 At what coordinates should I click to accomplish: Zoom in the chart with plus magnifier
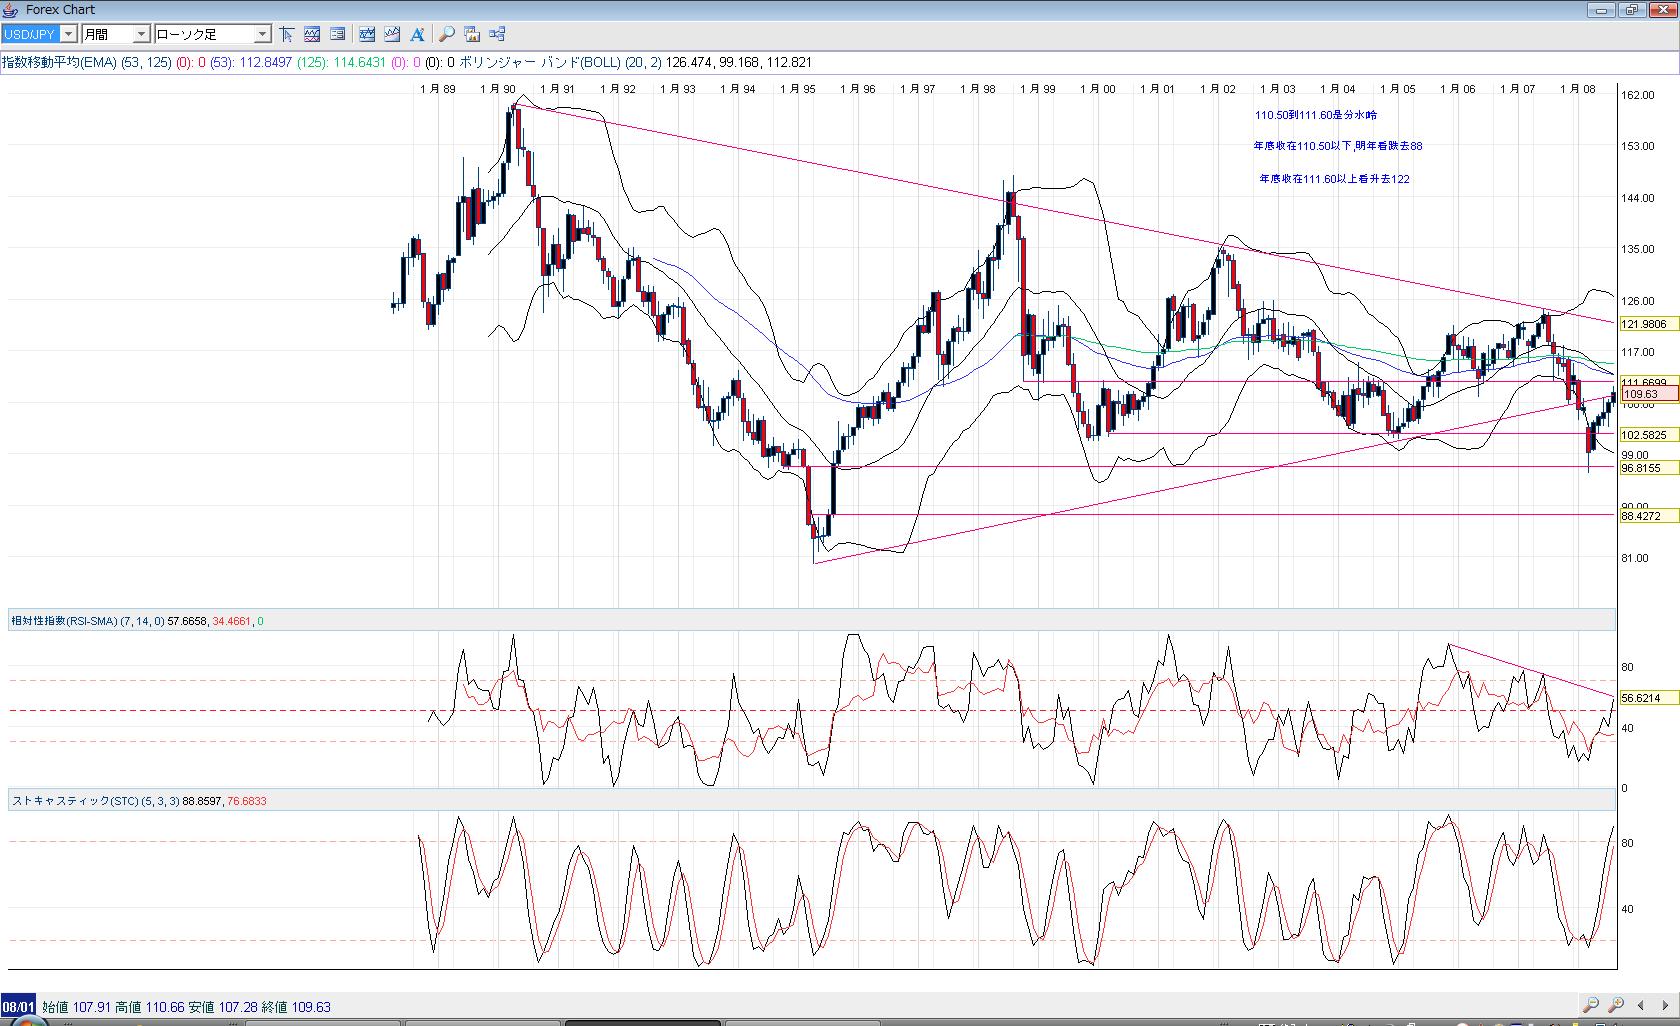(1616, 1005)
